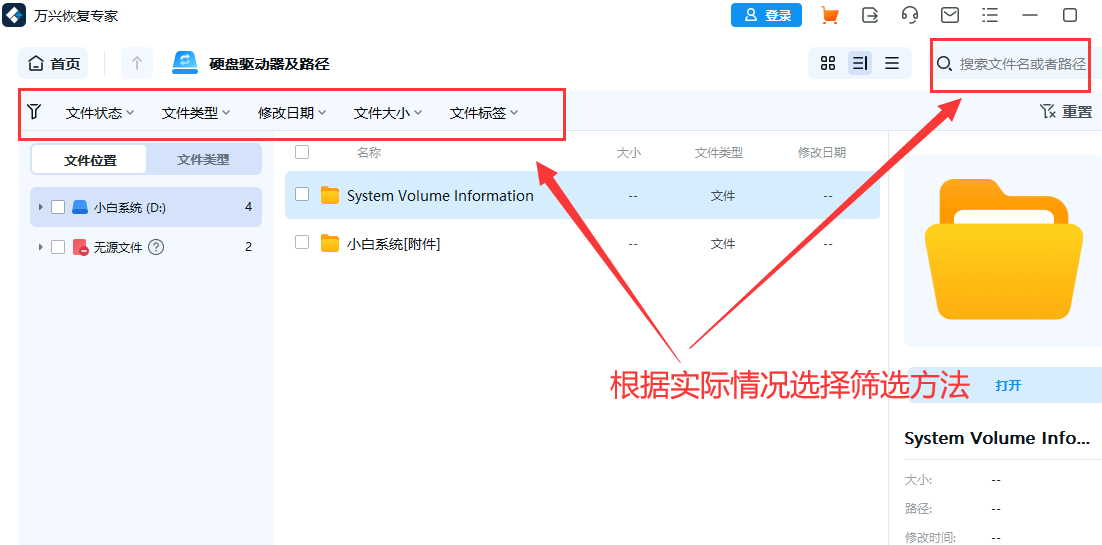Click 小白系统[附件] folder icon

(330, 243)
